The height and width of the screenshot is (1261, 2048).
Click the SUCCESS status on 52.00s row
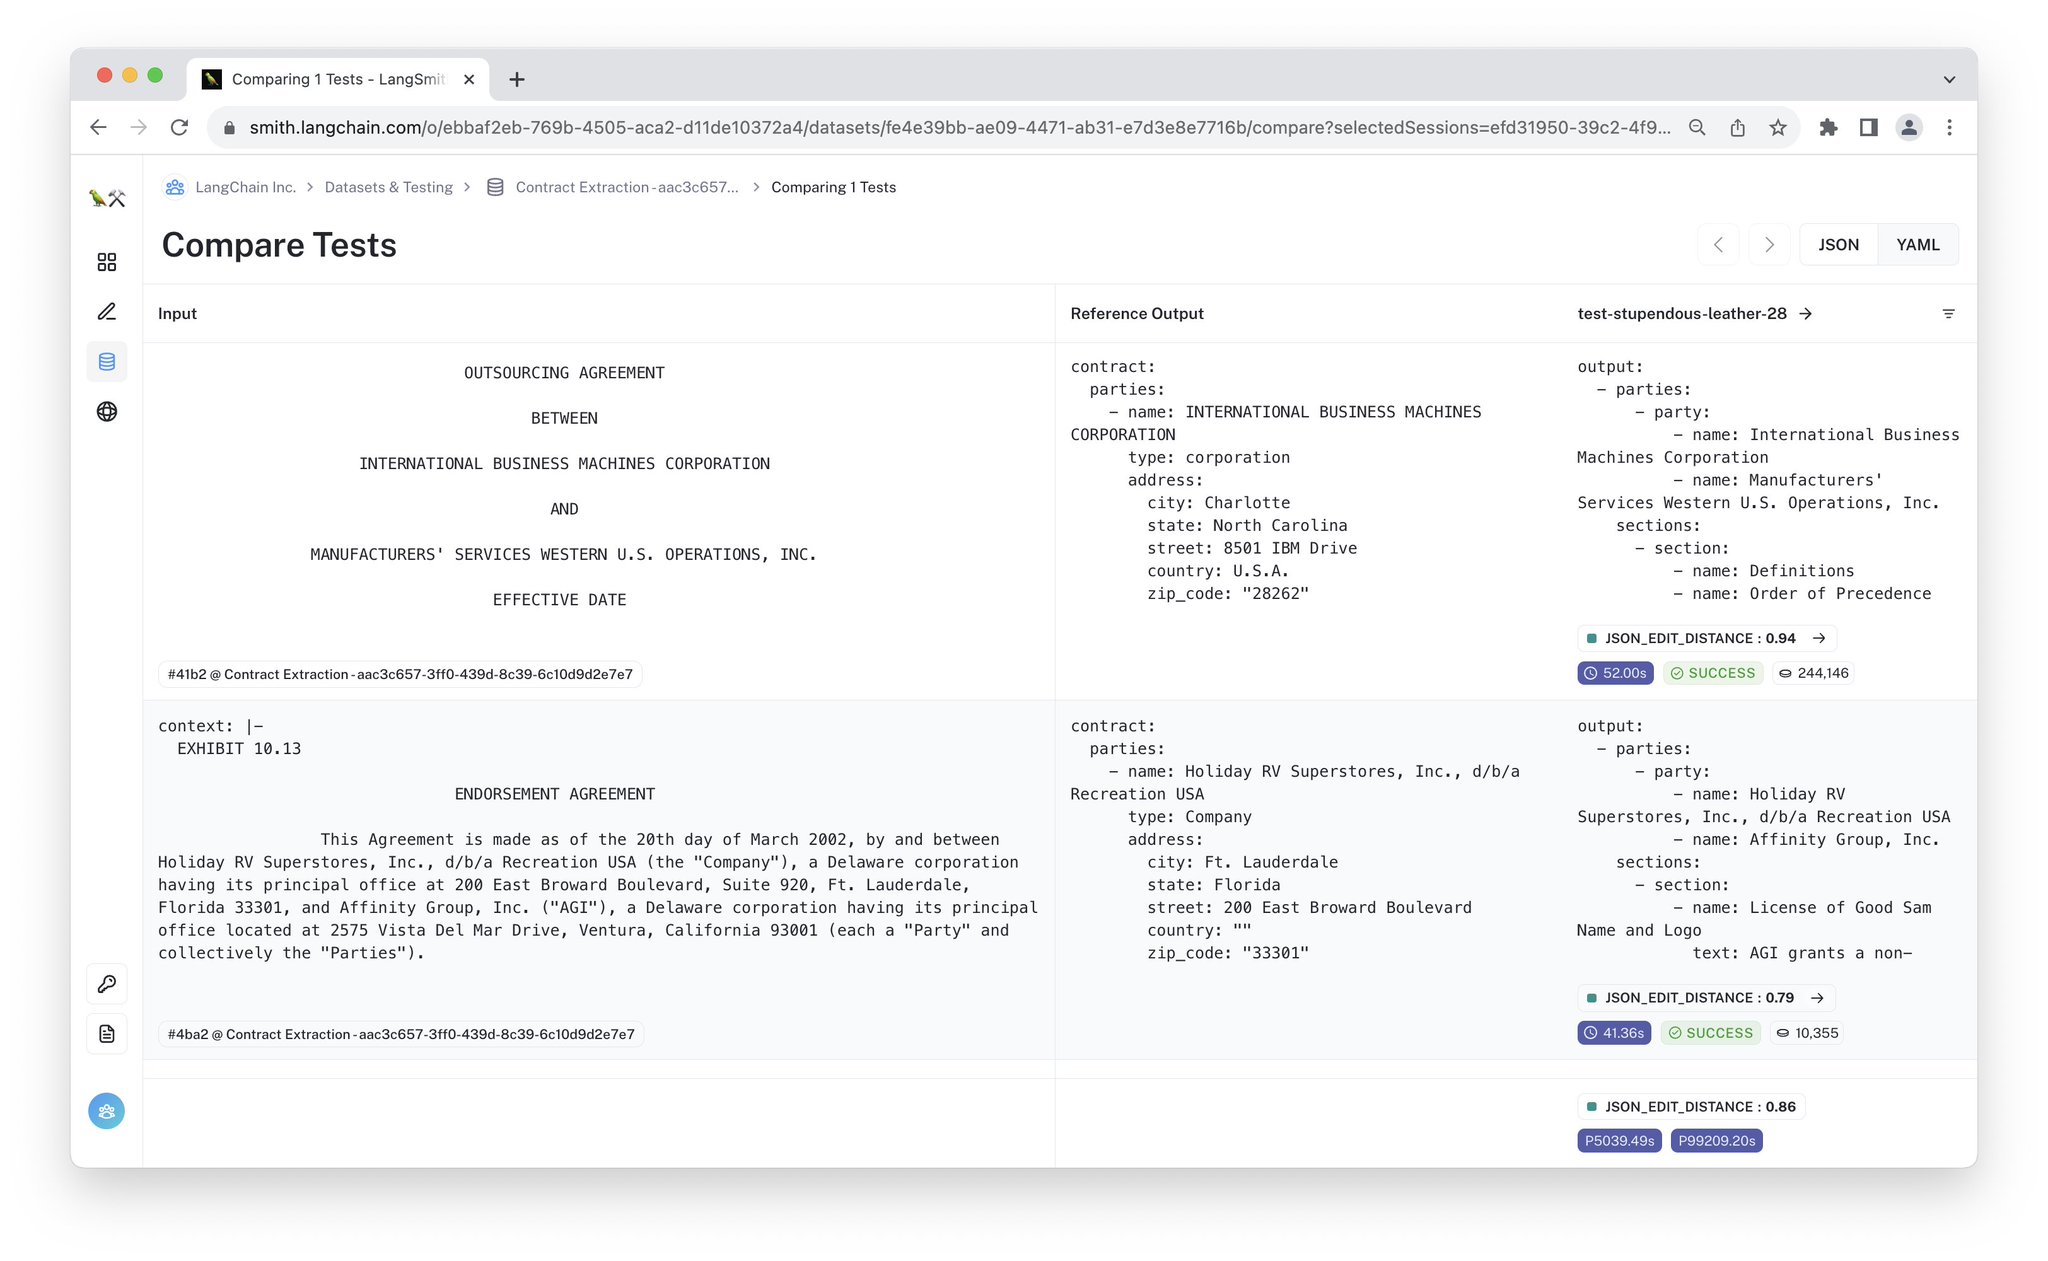[1713, 673]
